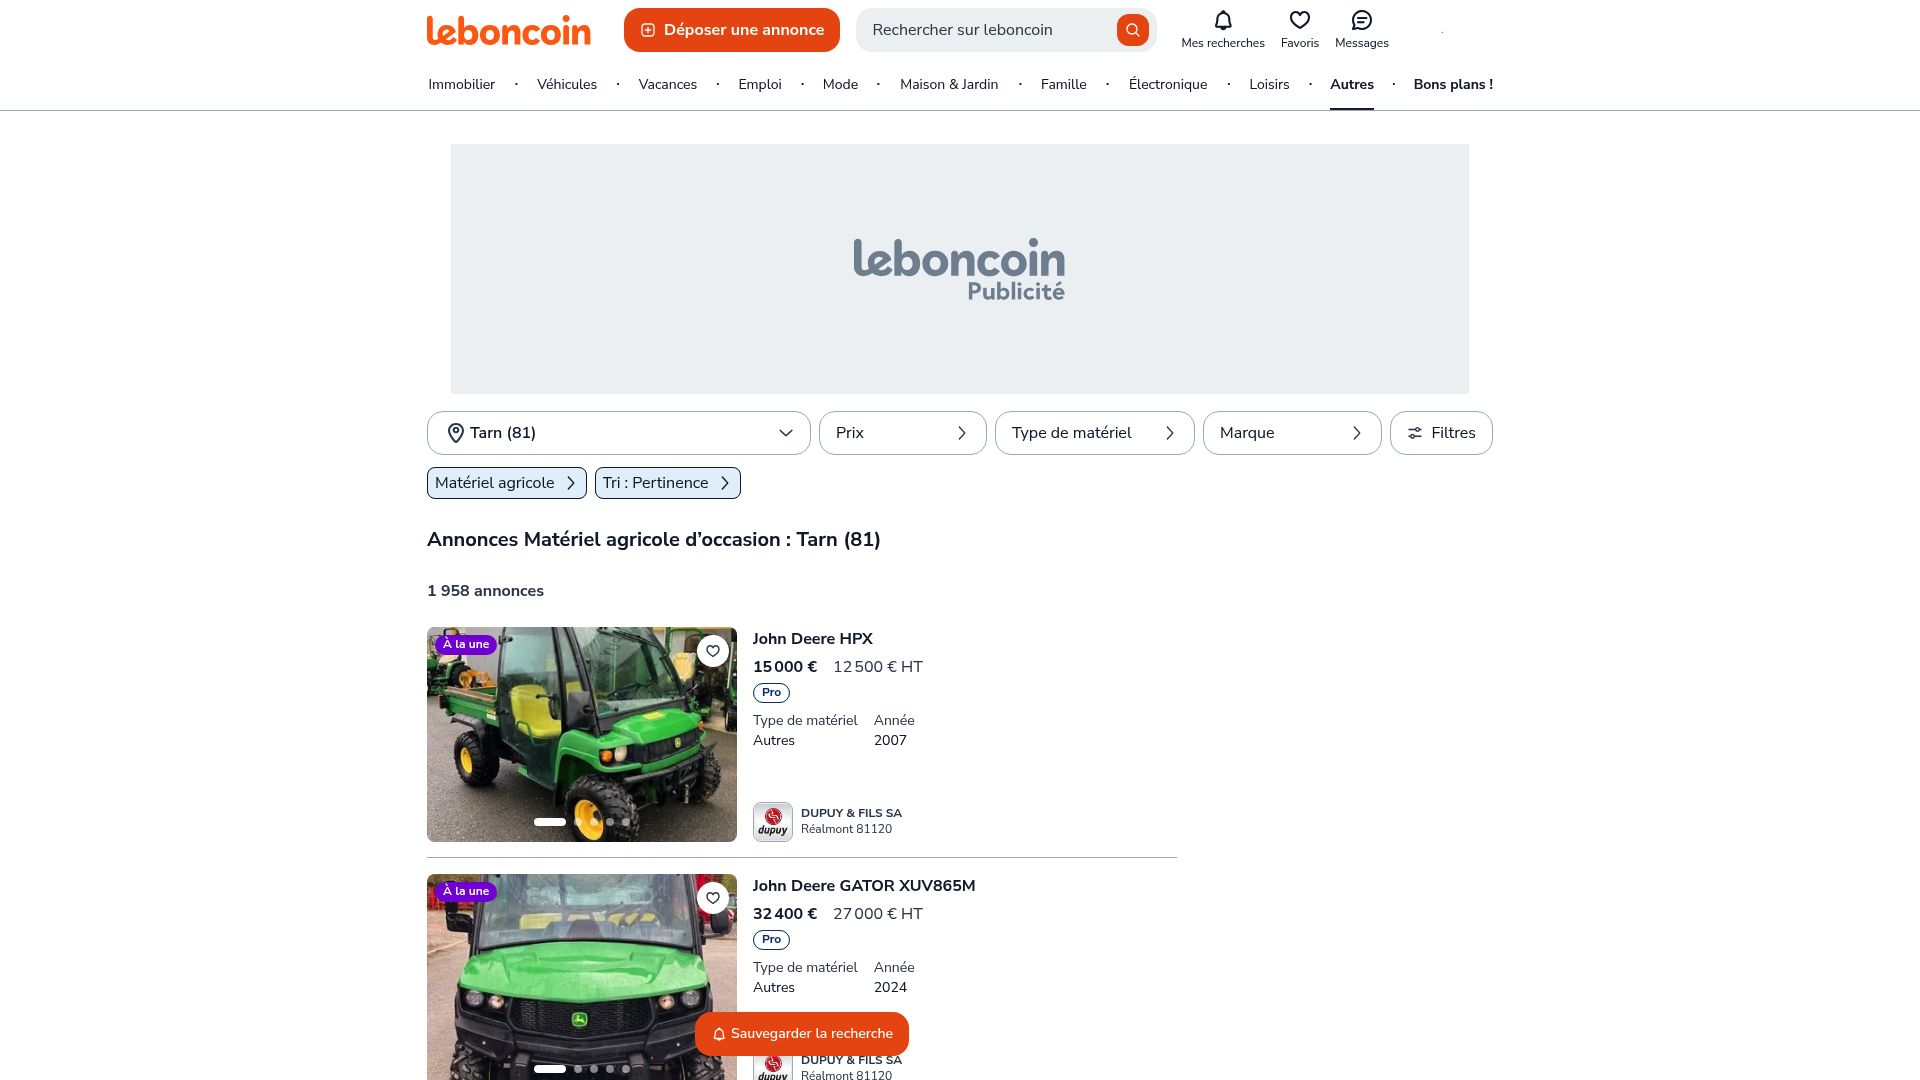Screen dimensions: 1920x1080
Task: Click Déposer une annonce button
Action: coord(732,30)
